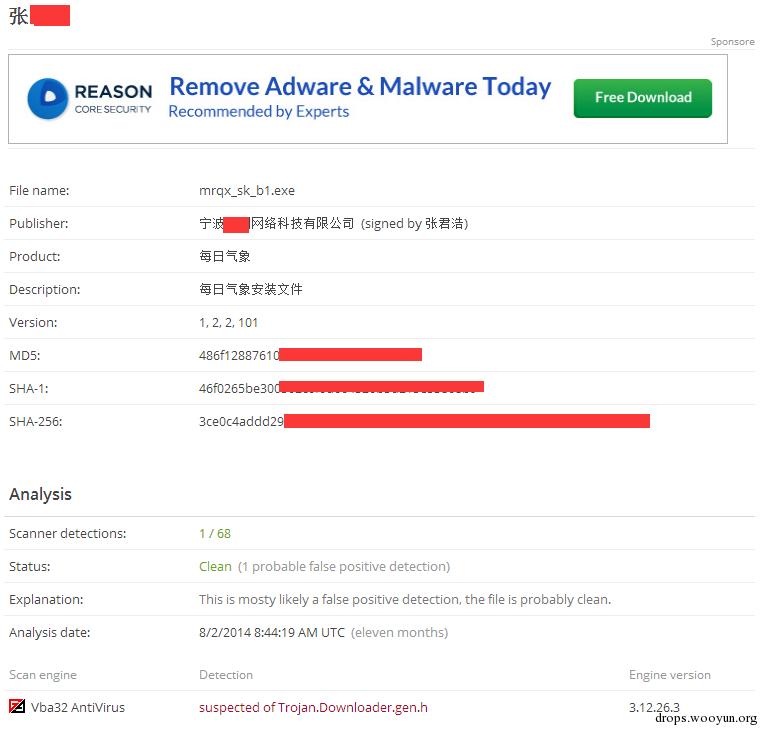Click the analysis date 8/2/2014 8:44:19 AM UTC
Screen dimensions: 761x730
coord(272,632)
